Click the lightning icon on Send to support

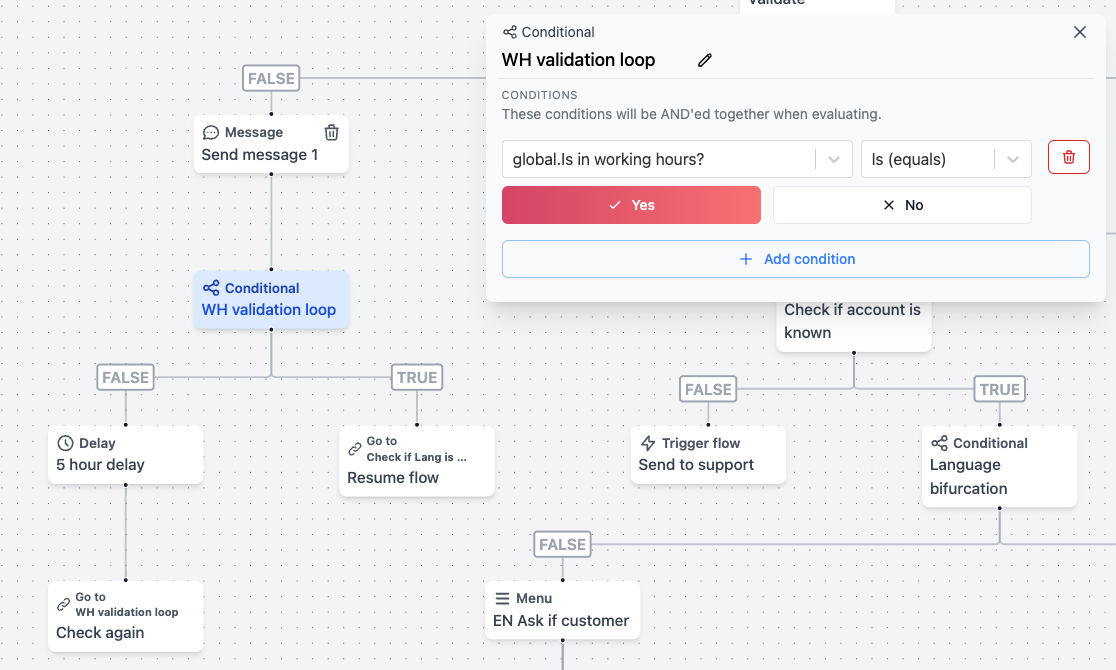coord(650,443)
